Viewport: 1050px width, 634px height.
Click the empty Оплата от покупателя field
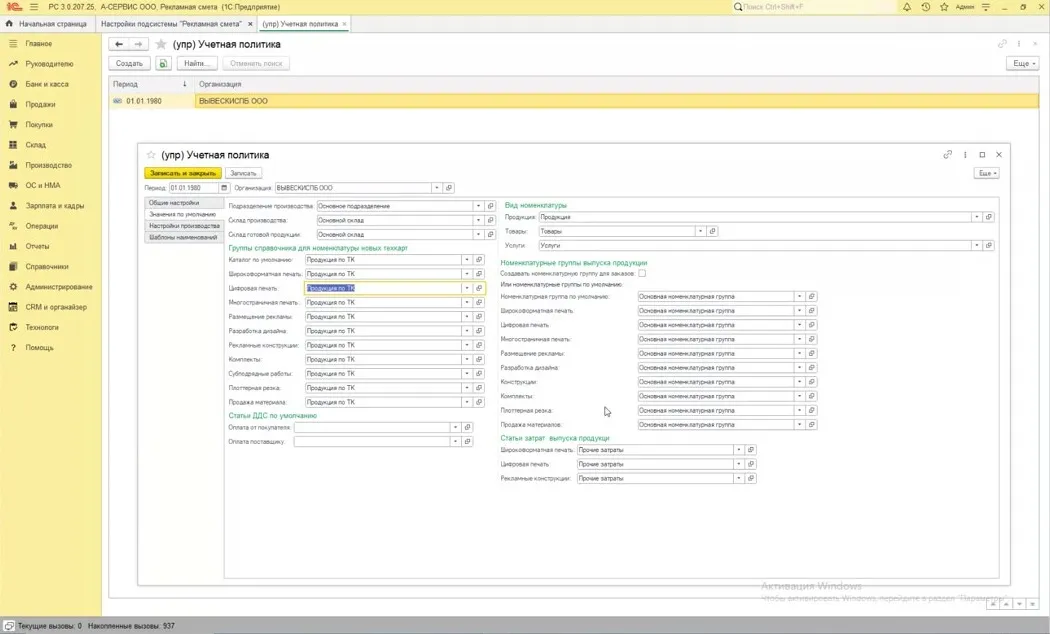pyautogui.click(x=372, y=428)
